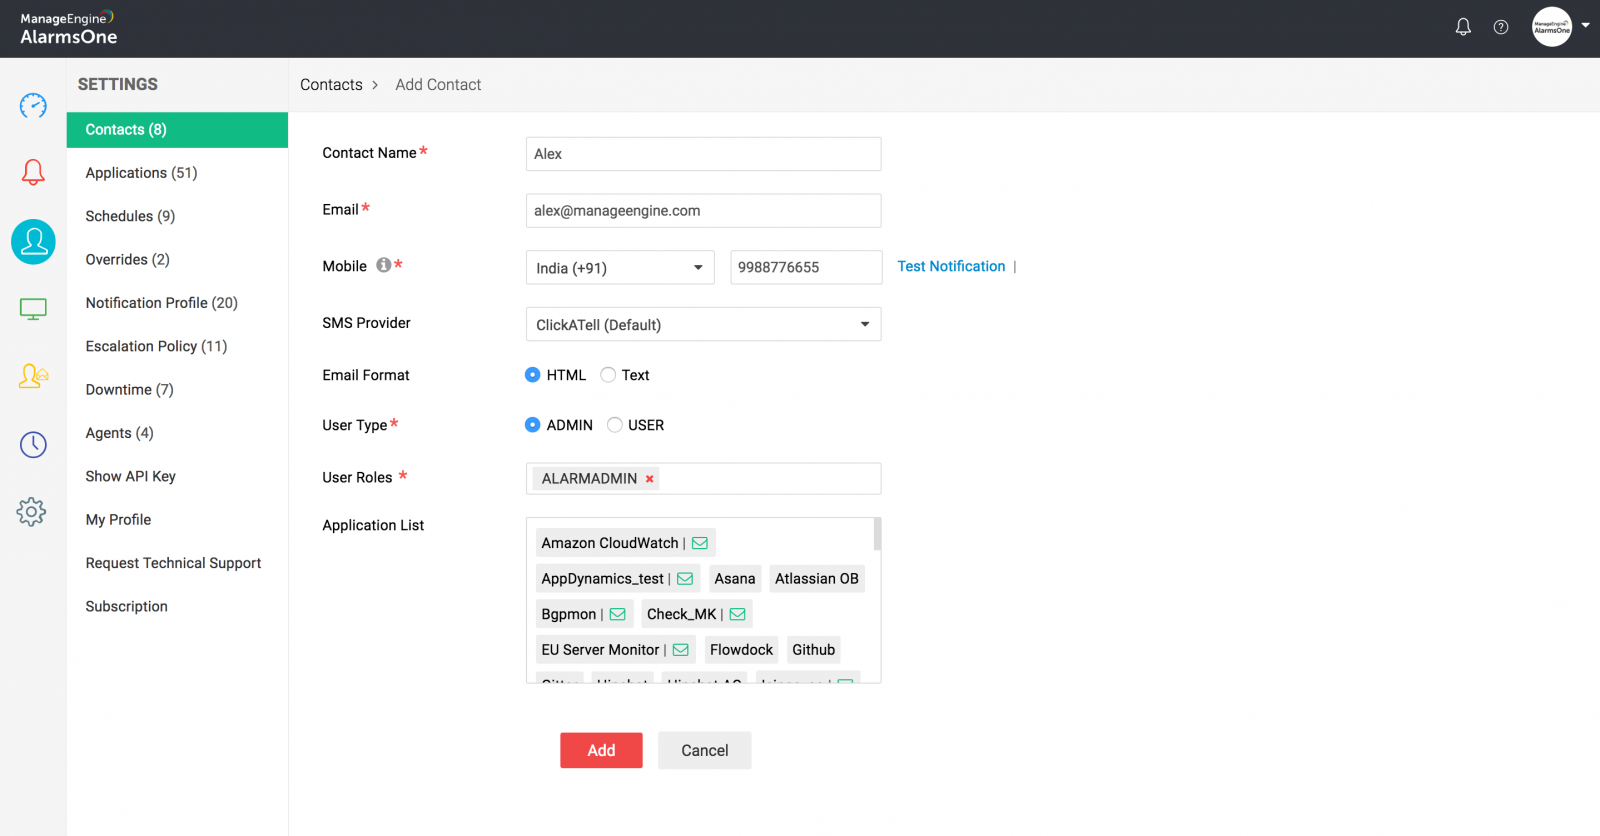1600x836 pixels.
Task: Click the User Roles input box
Action: tap(703, 479)
